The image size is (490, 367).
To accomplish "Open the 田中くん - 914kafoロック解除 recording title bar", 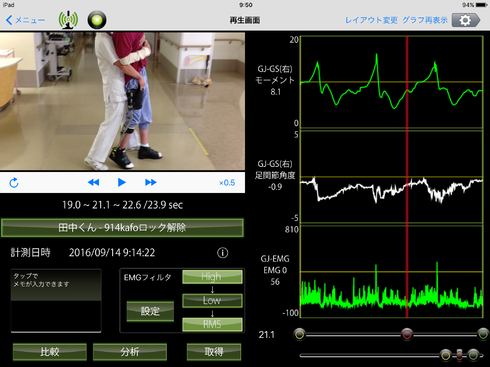I will pyautogui.click(x=122, y=228).
